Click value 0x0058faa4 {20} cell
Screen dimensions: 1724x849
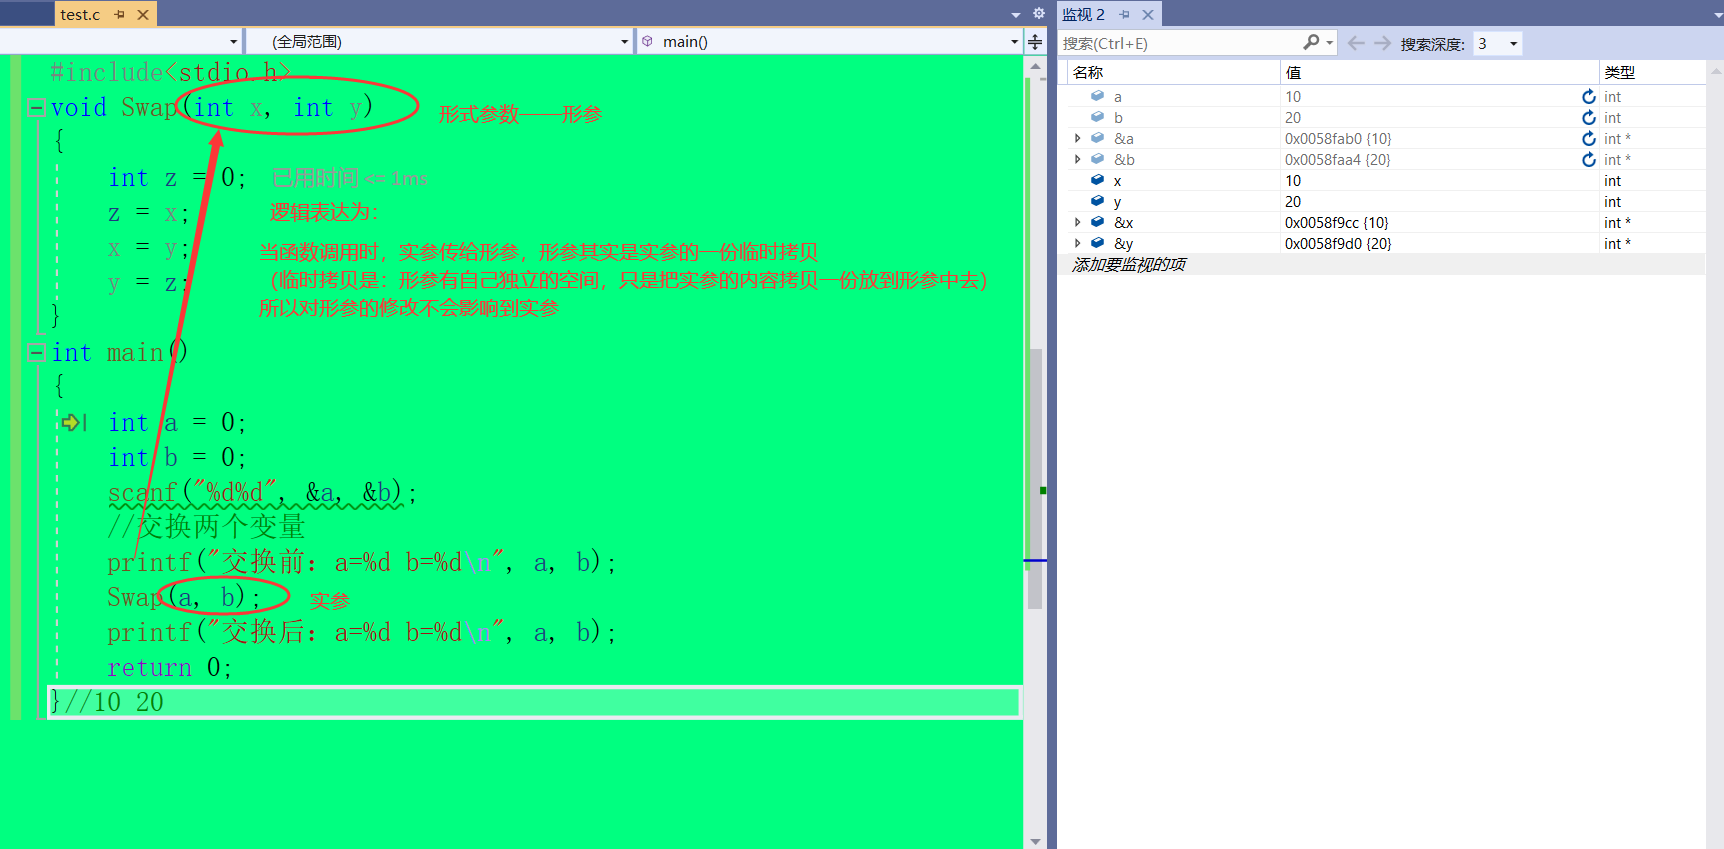[x=1338, y=159]
